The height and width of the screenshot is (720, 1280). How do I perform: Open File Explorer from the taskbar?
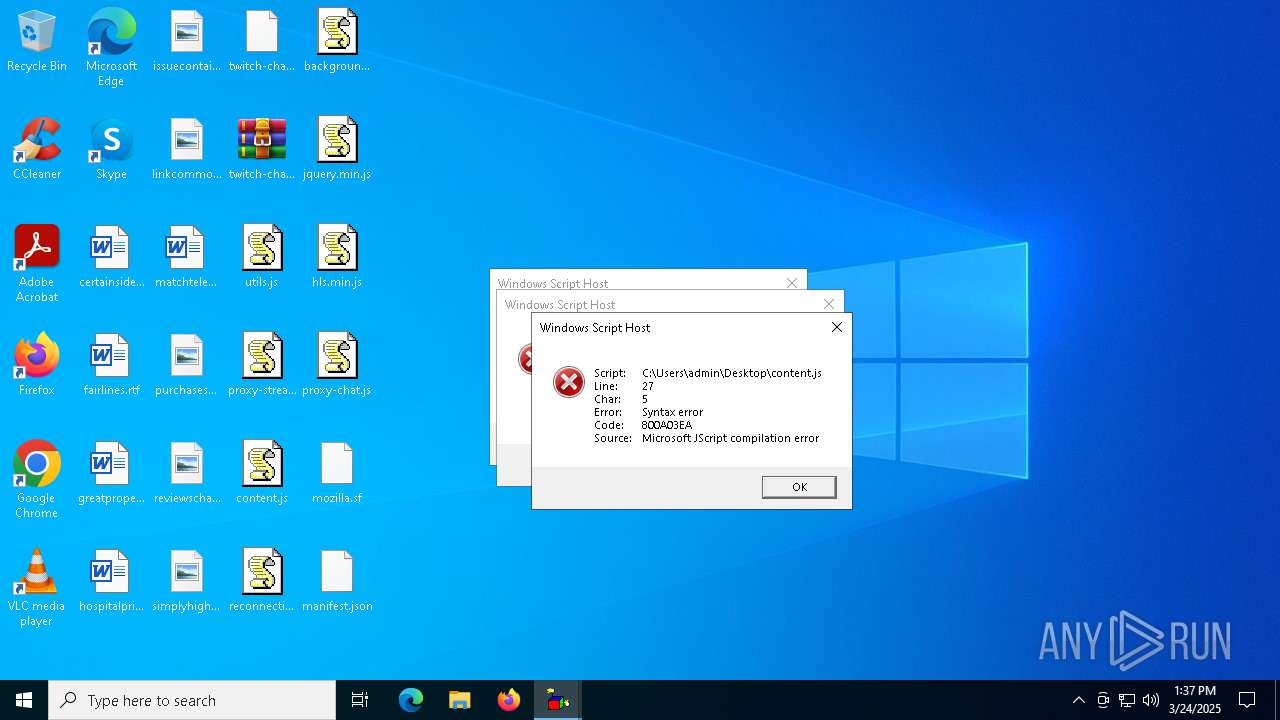pyautogui.click(x=460, y=700)
